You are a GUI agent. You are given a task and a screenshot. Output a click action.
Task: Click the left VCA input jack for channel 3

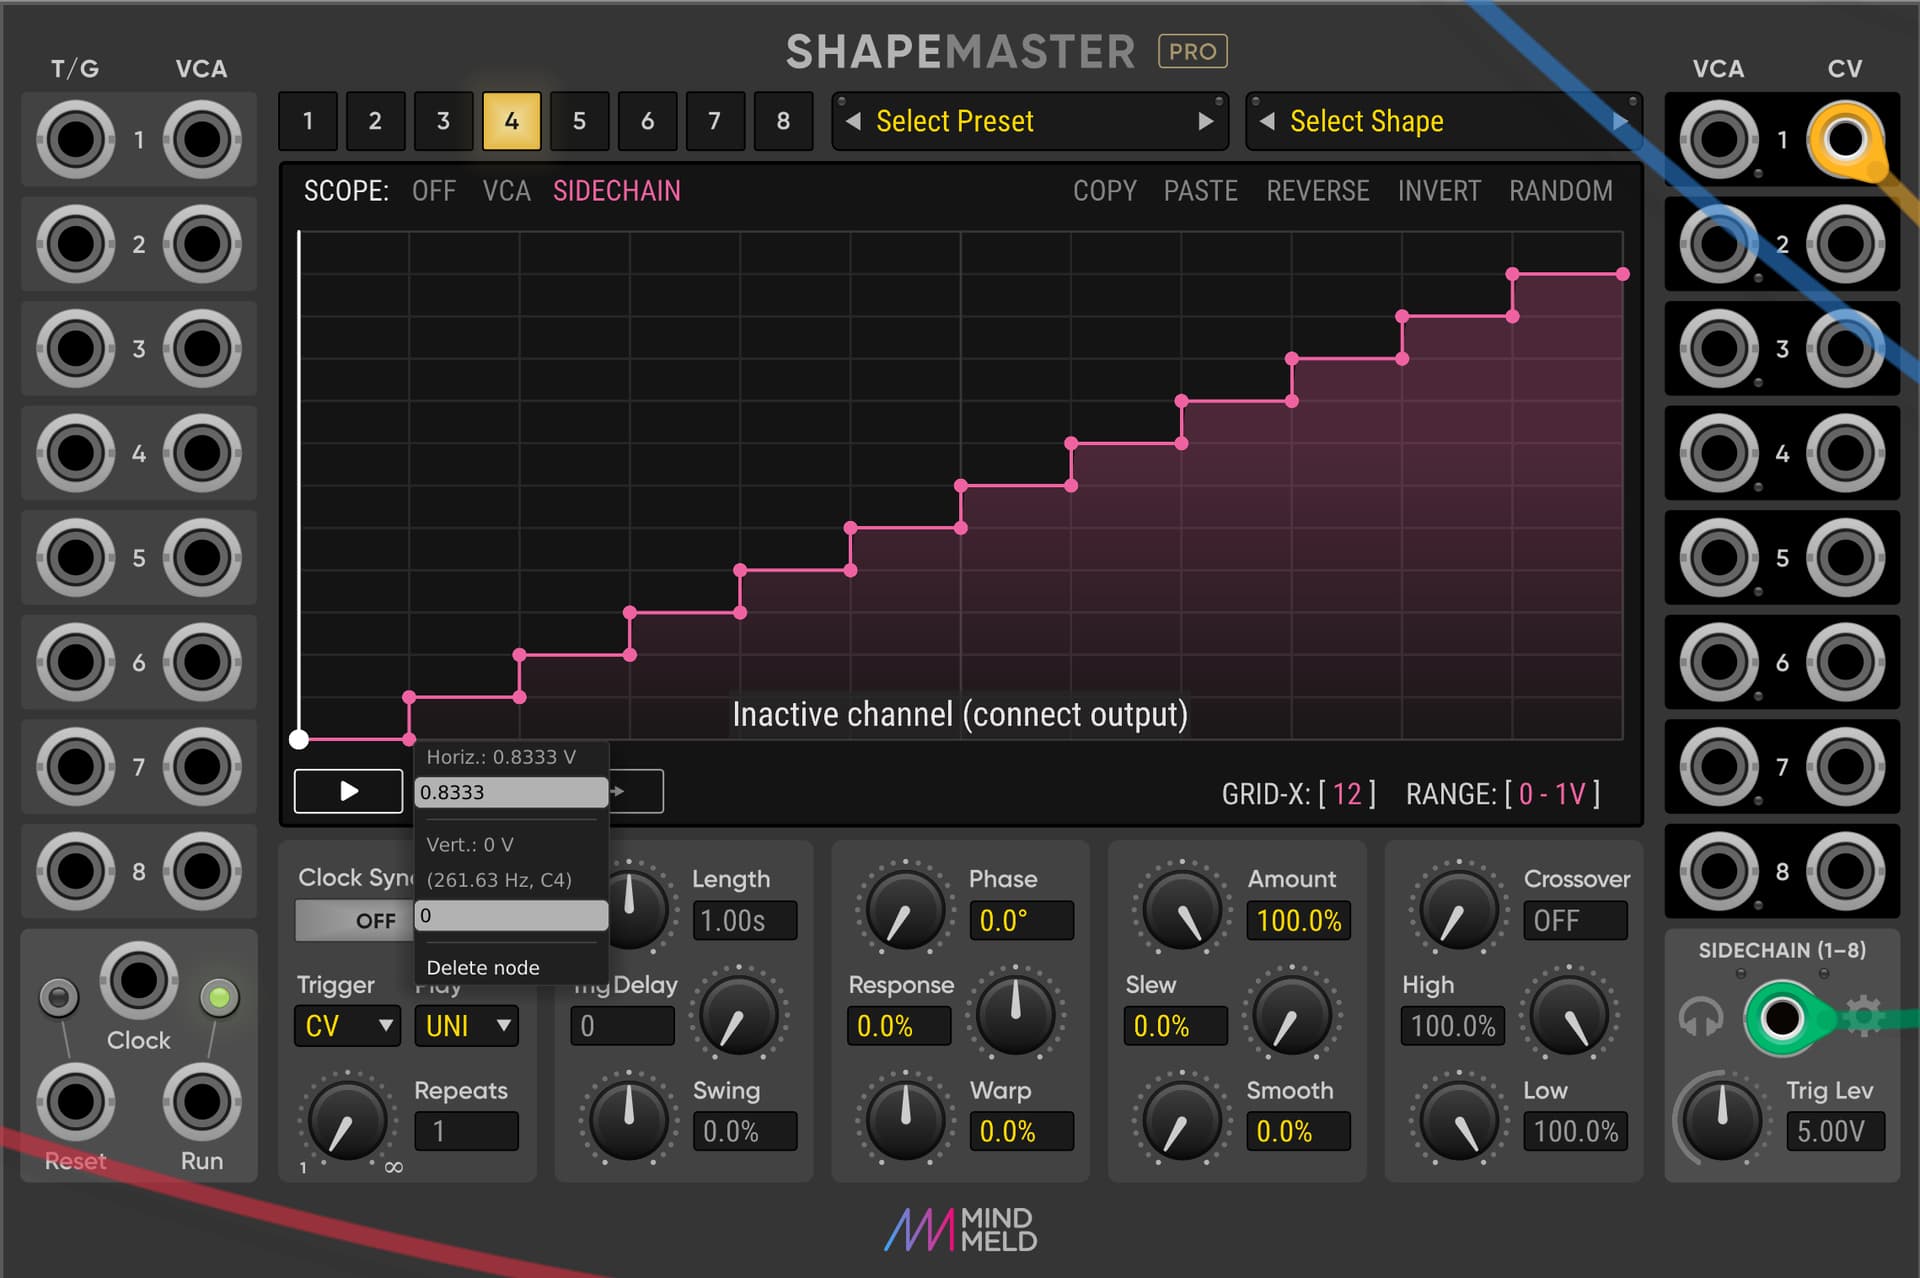point(201,349)
